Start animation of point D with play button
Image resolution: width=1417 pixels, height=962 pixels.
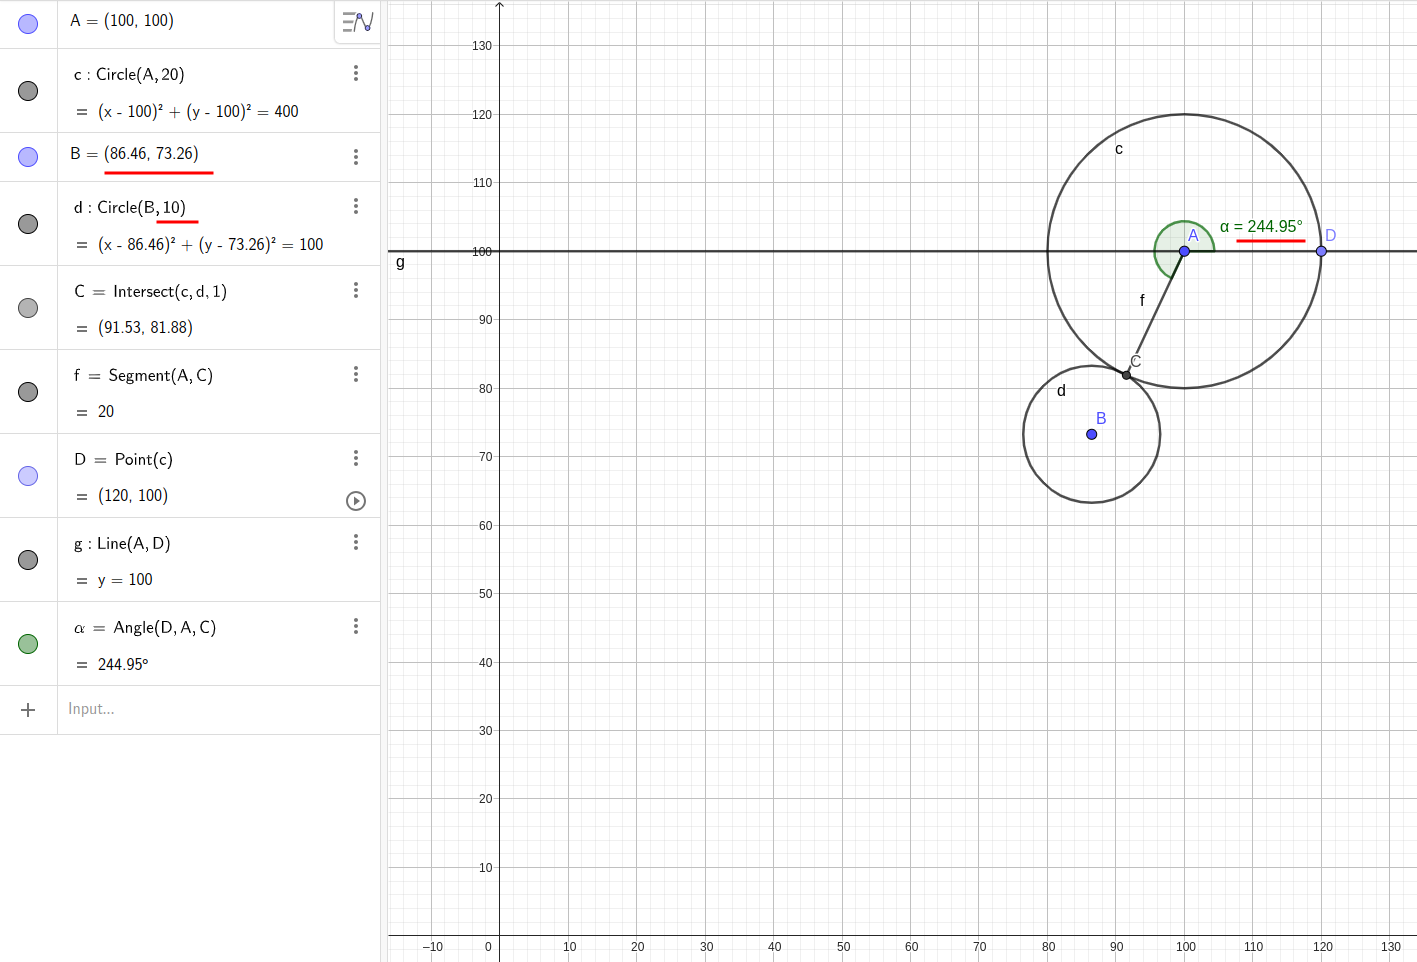[356, 501]
